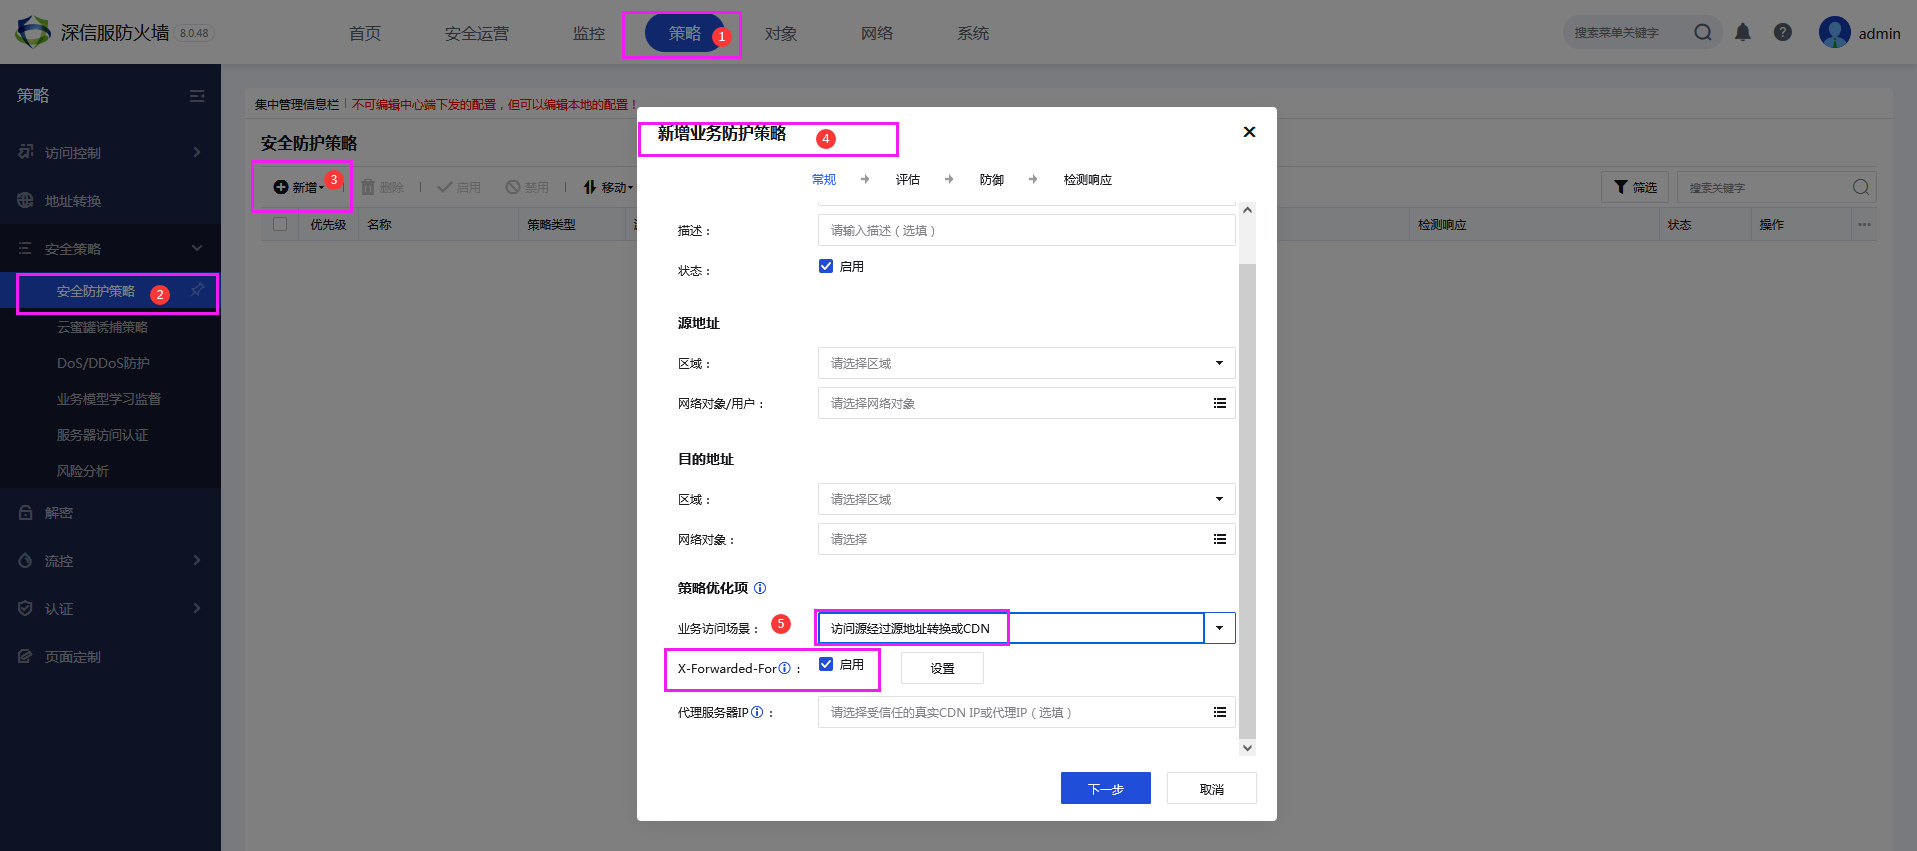Open DoS/DDoS防护 in the sidebar

103,363
